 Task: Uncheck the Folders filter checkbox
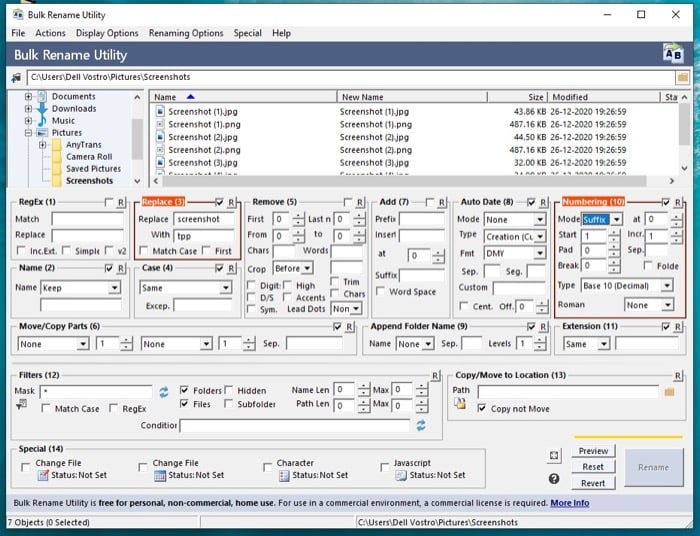pyautogui.click(x=184, y=390)
